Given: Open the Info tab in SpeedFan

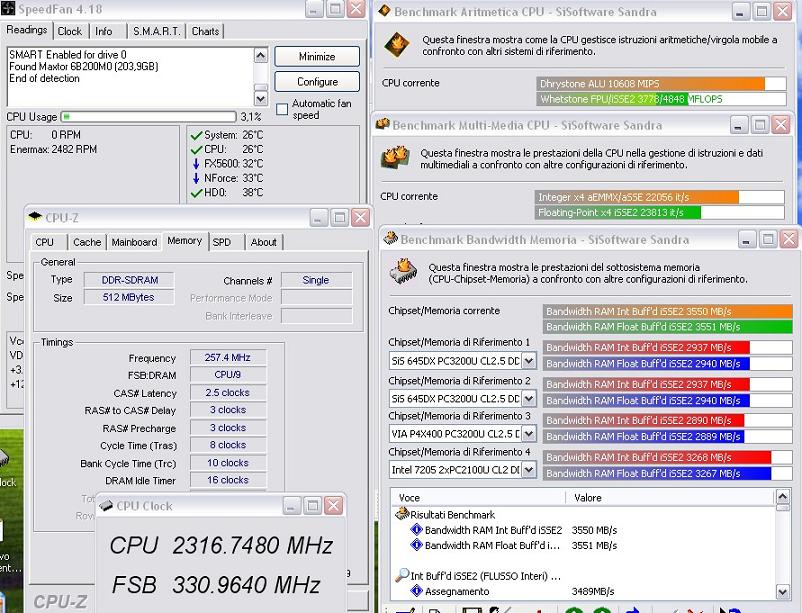Looking at the screenshot, I should (104, 31).
